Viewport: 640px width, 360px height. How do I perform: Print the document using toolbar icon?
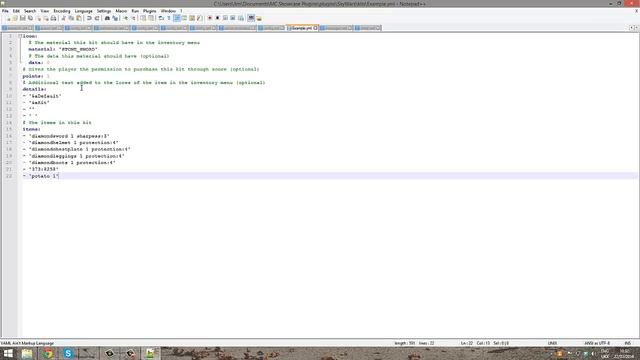[53, 18]
